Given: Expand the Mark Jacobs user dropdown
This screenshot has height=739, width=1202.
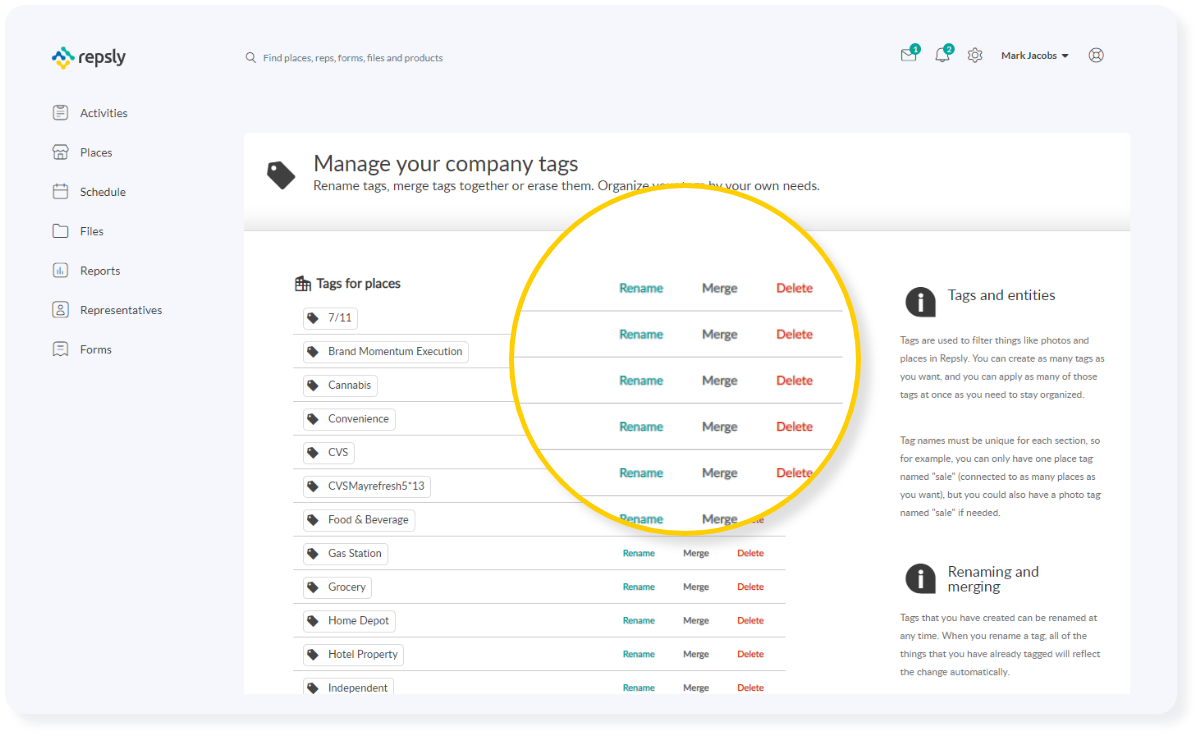Looking at the screenshot, I should (1035, 56).
